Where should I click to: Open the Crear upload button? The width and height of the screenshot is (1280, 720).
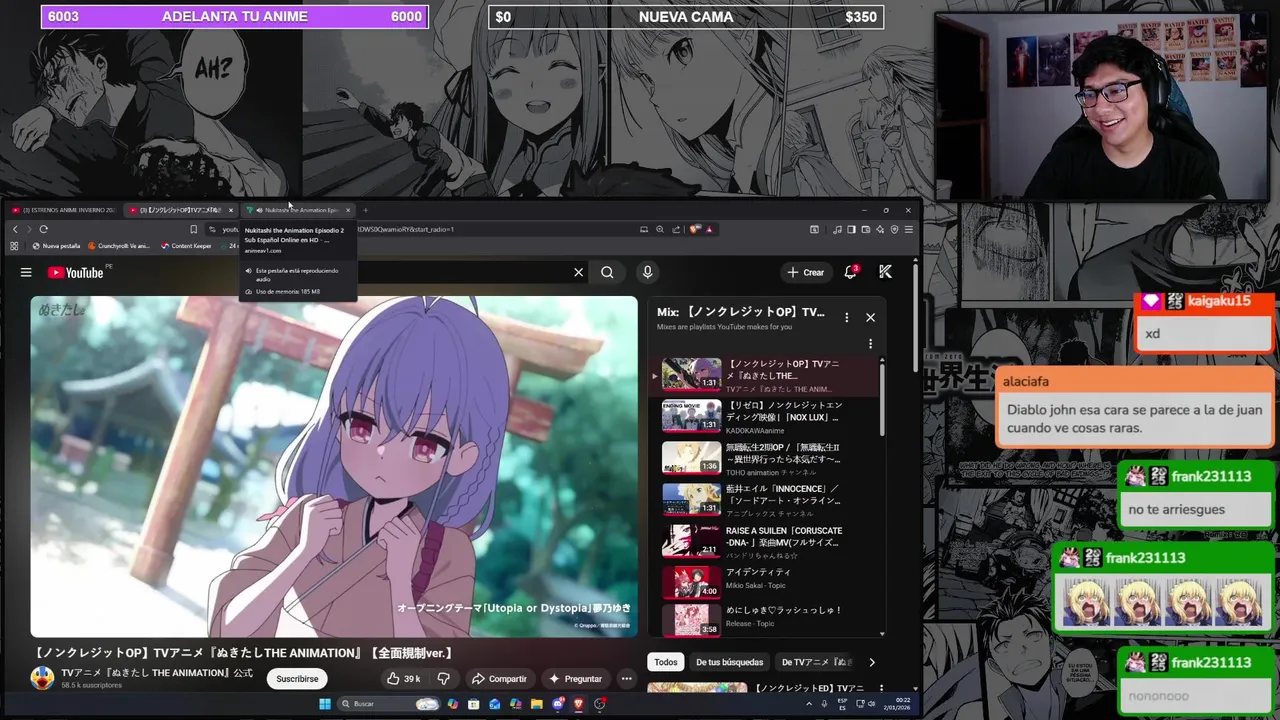(x=806, y=272)
